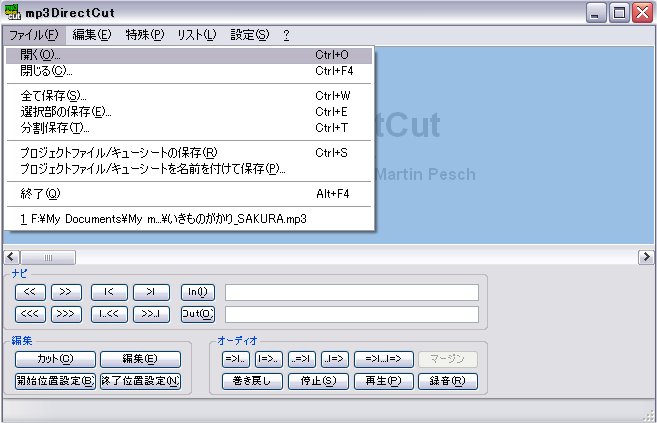Click the =>I...I=> audio button

point(384,359)
